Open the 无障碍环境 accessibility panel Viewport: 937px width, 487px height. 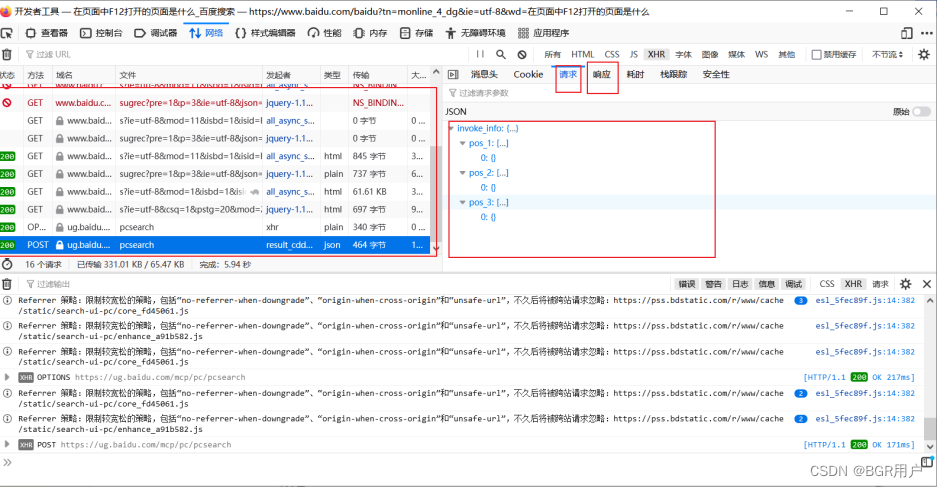pyautogui.click(x=475, y=33)
